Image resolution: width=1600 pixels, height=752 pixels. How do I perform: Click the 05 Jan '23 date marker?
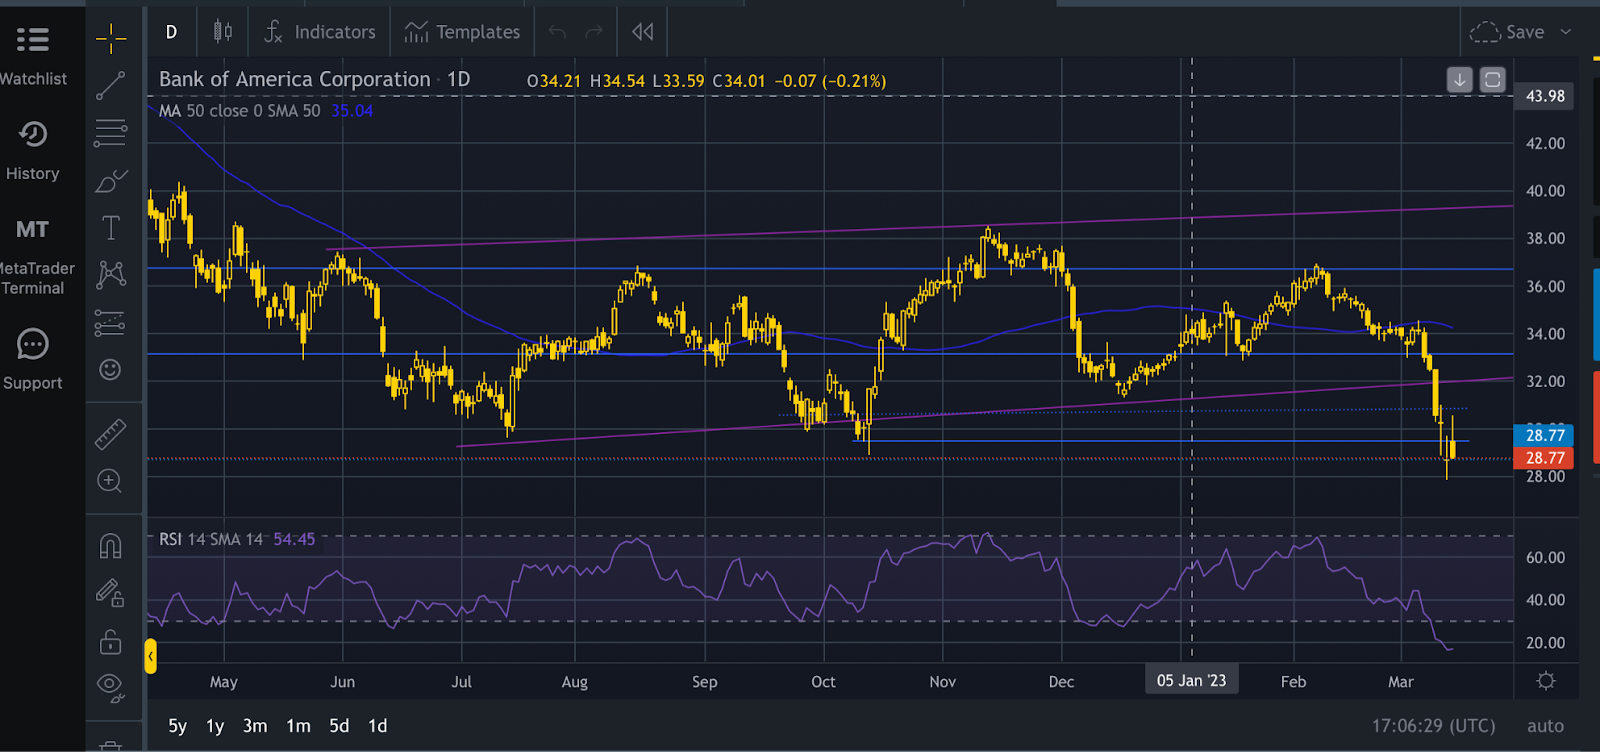pyautogui.click(x=1191, y=681)
